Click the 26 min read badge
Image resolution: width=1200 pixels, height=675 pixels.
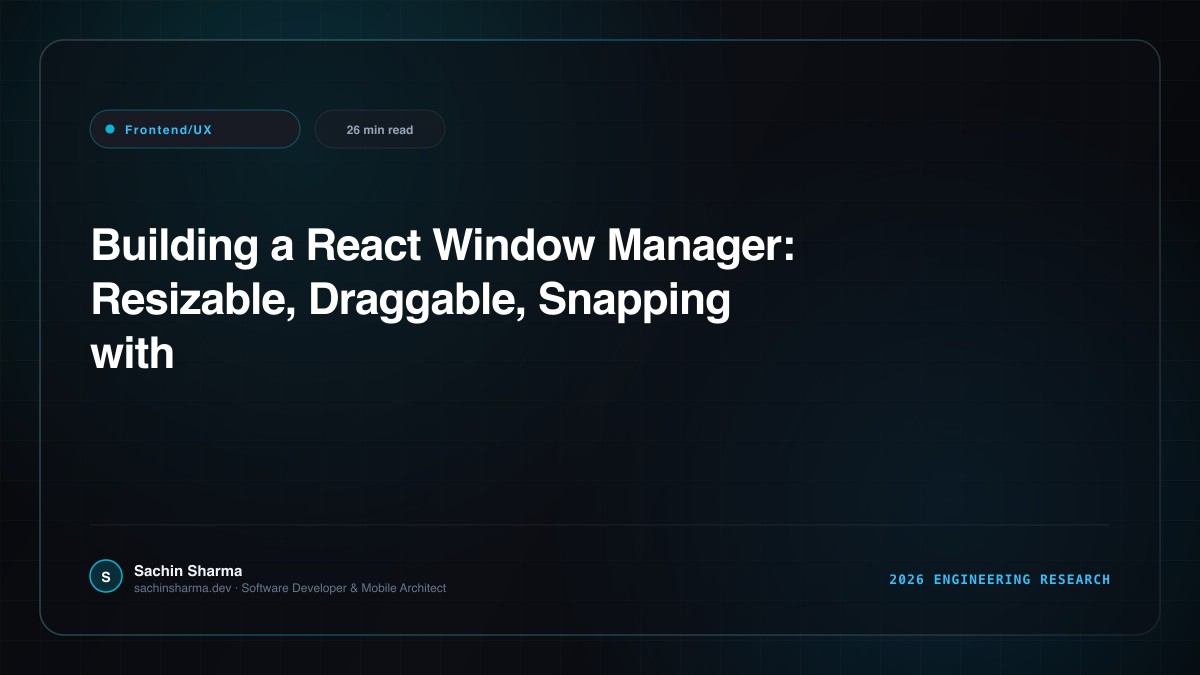(x=380, y=129)
